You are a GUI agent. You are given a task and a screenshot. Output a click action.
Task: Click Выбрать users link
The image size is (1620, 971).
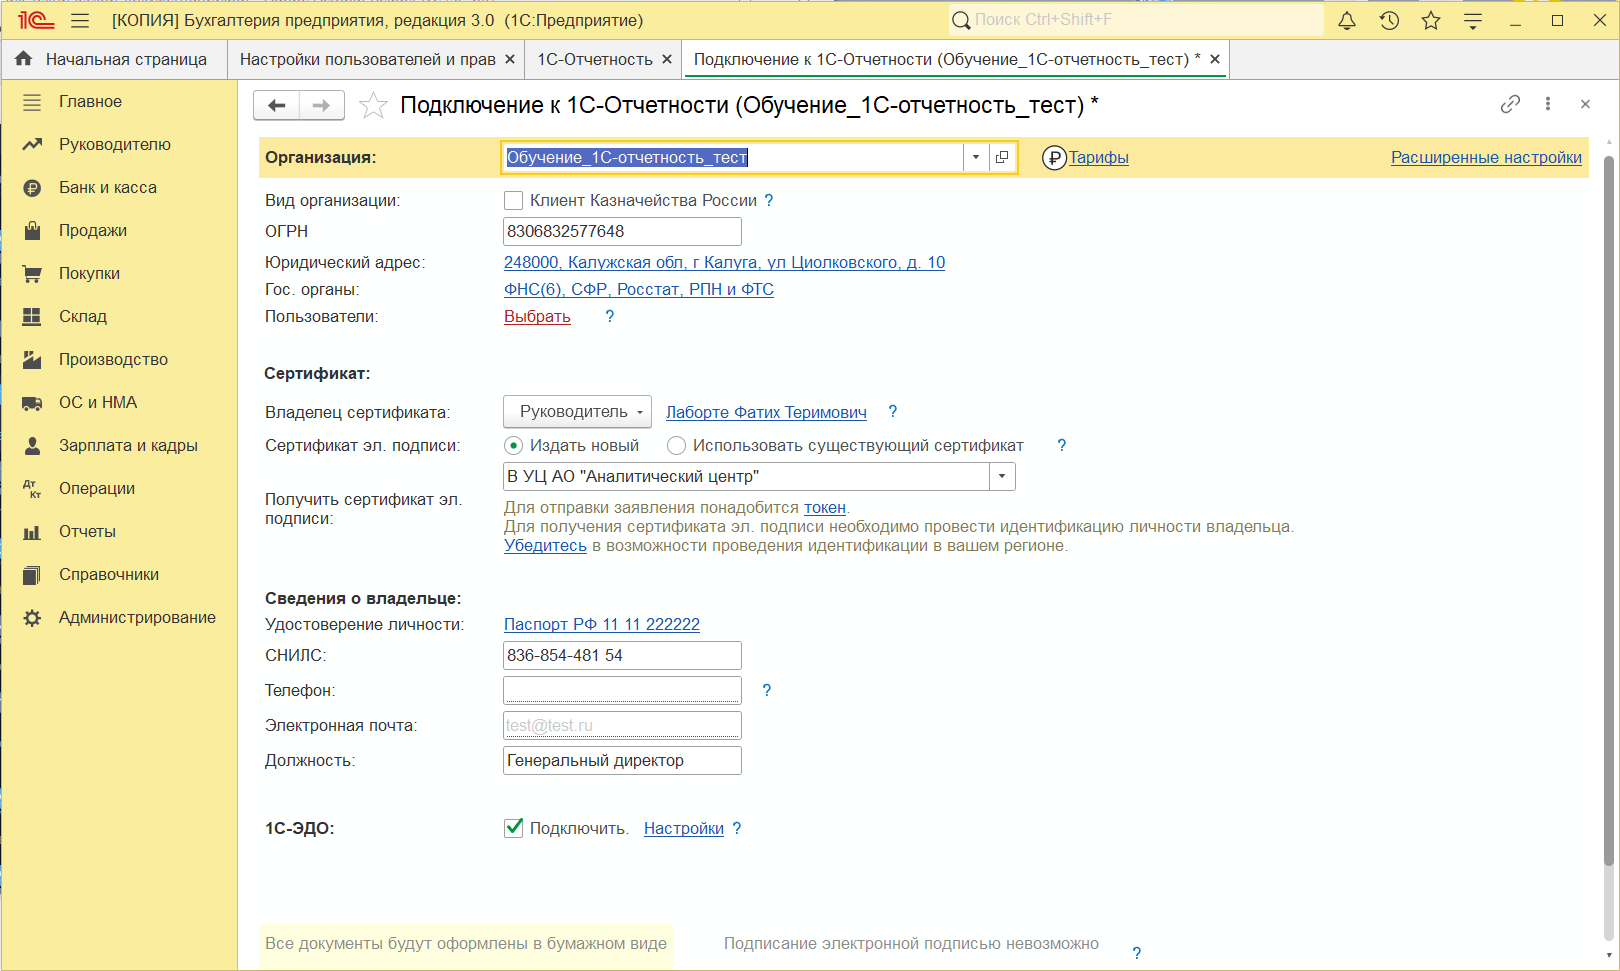pos(537,316)
